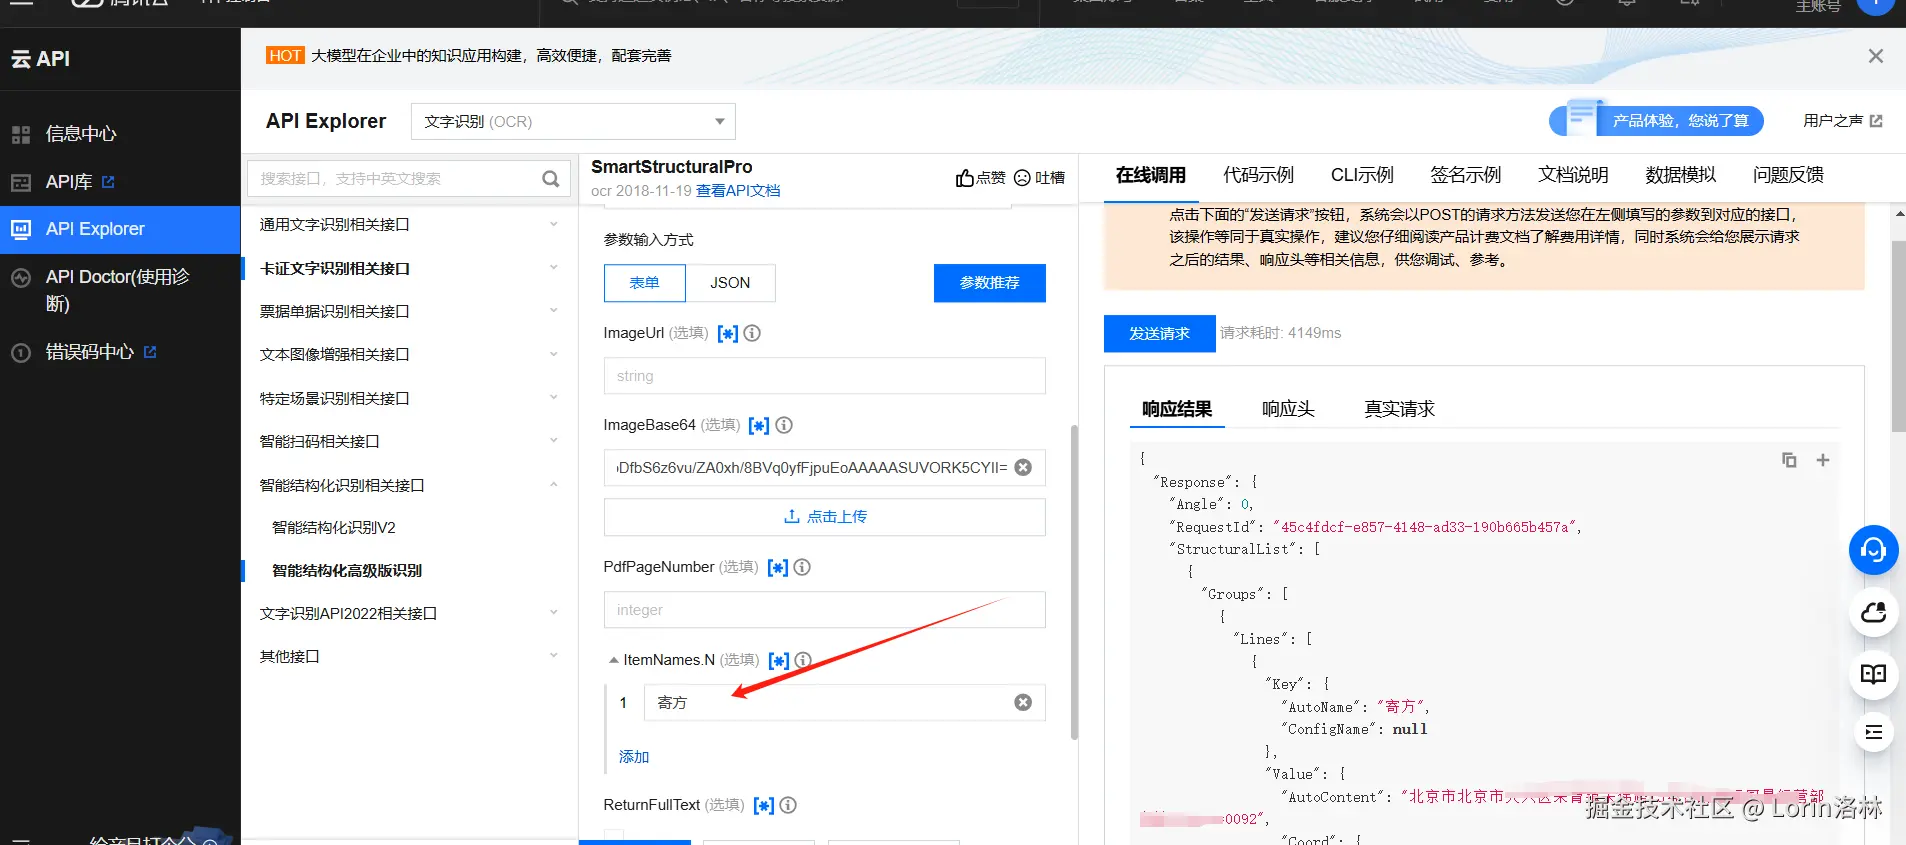
Task: Show ImageBase64 info icon
Action: tap(784, 425)
